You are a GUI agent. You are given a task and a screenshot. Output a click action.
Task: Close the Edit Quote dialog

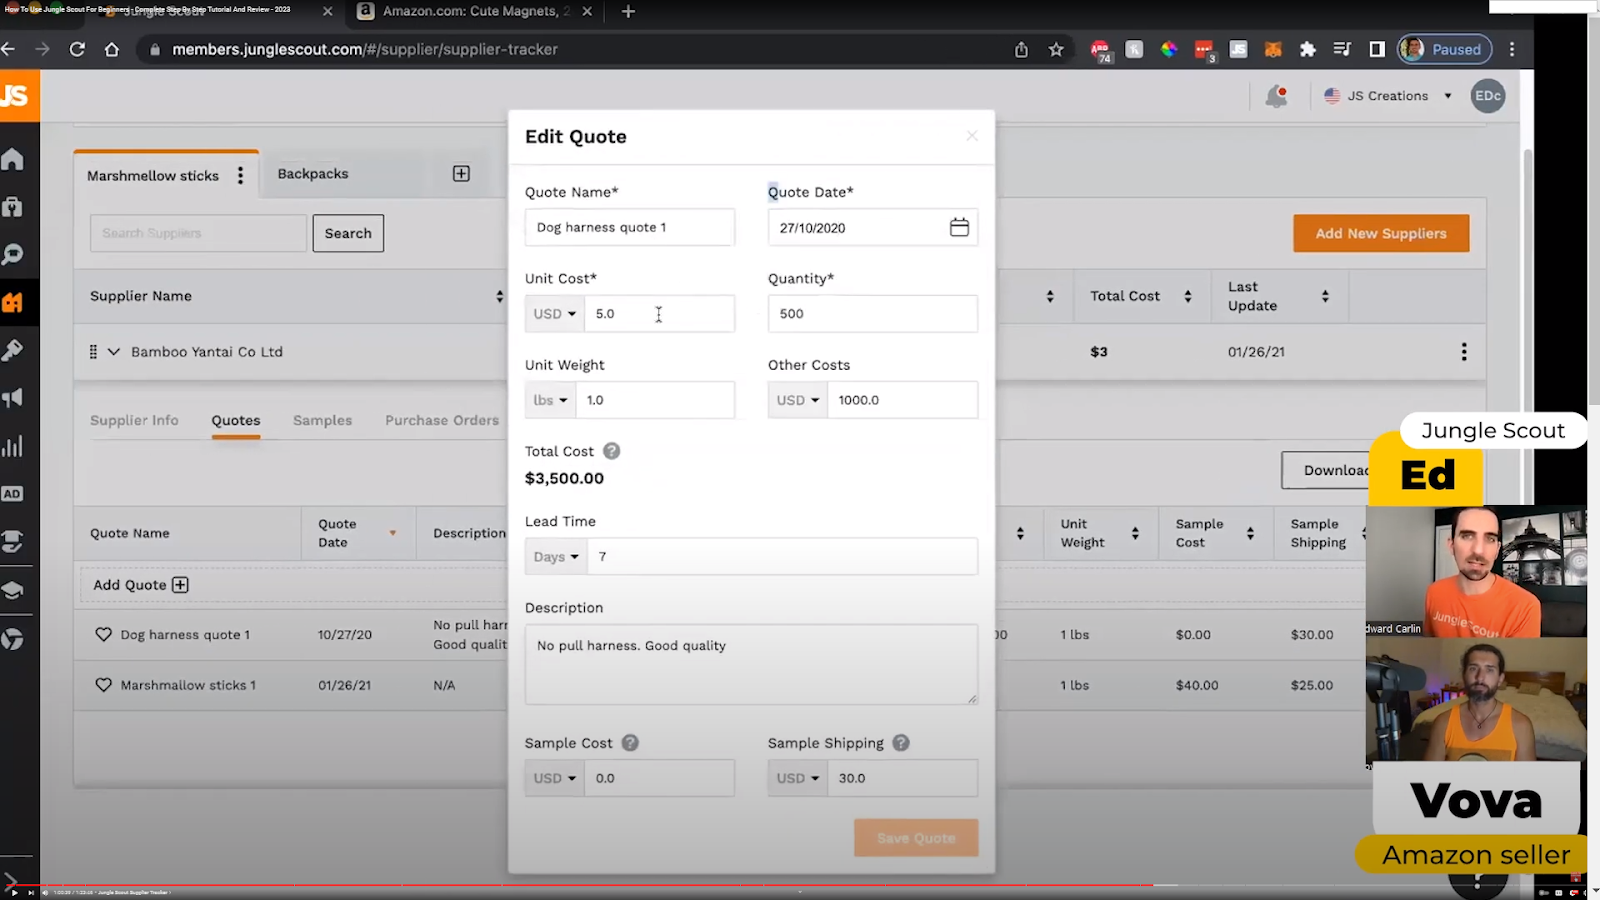click(x=972, y=136)
